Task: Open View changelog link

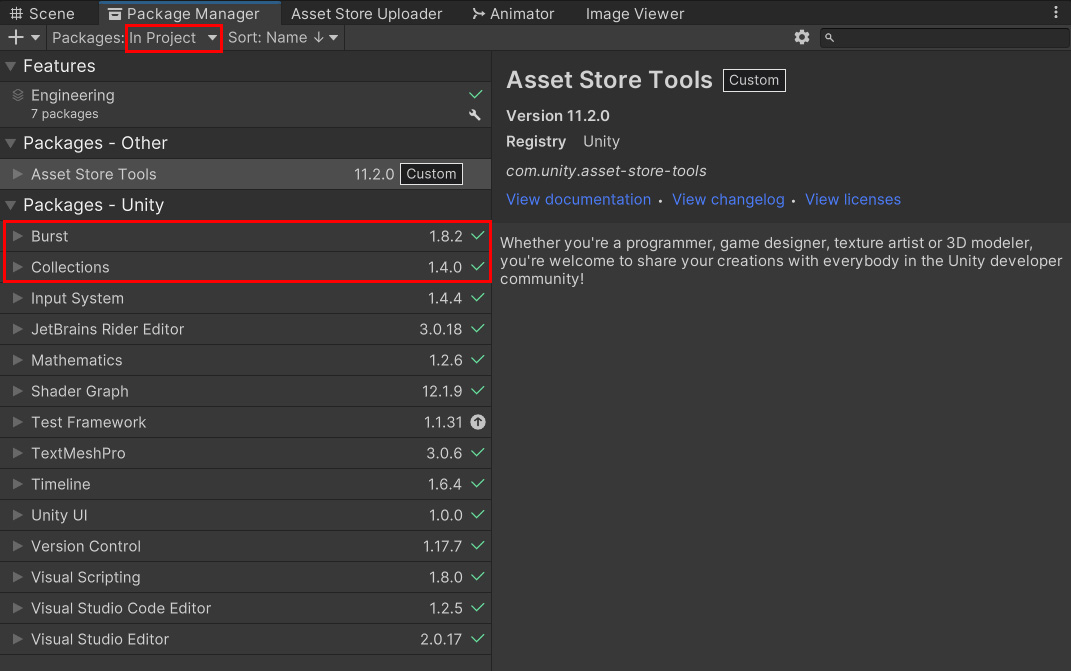Action: [x=728, y=200]
